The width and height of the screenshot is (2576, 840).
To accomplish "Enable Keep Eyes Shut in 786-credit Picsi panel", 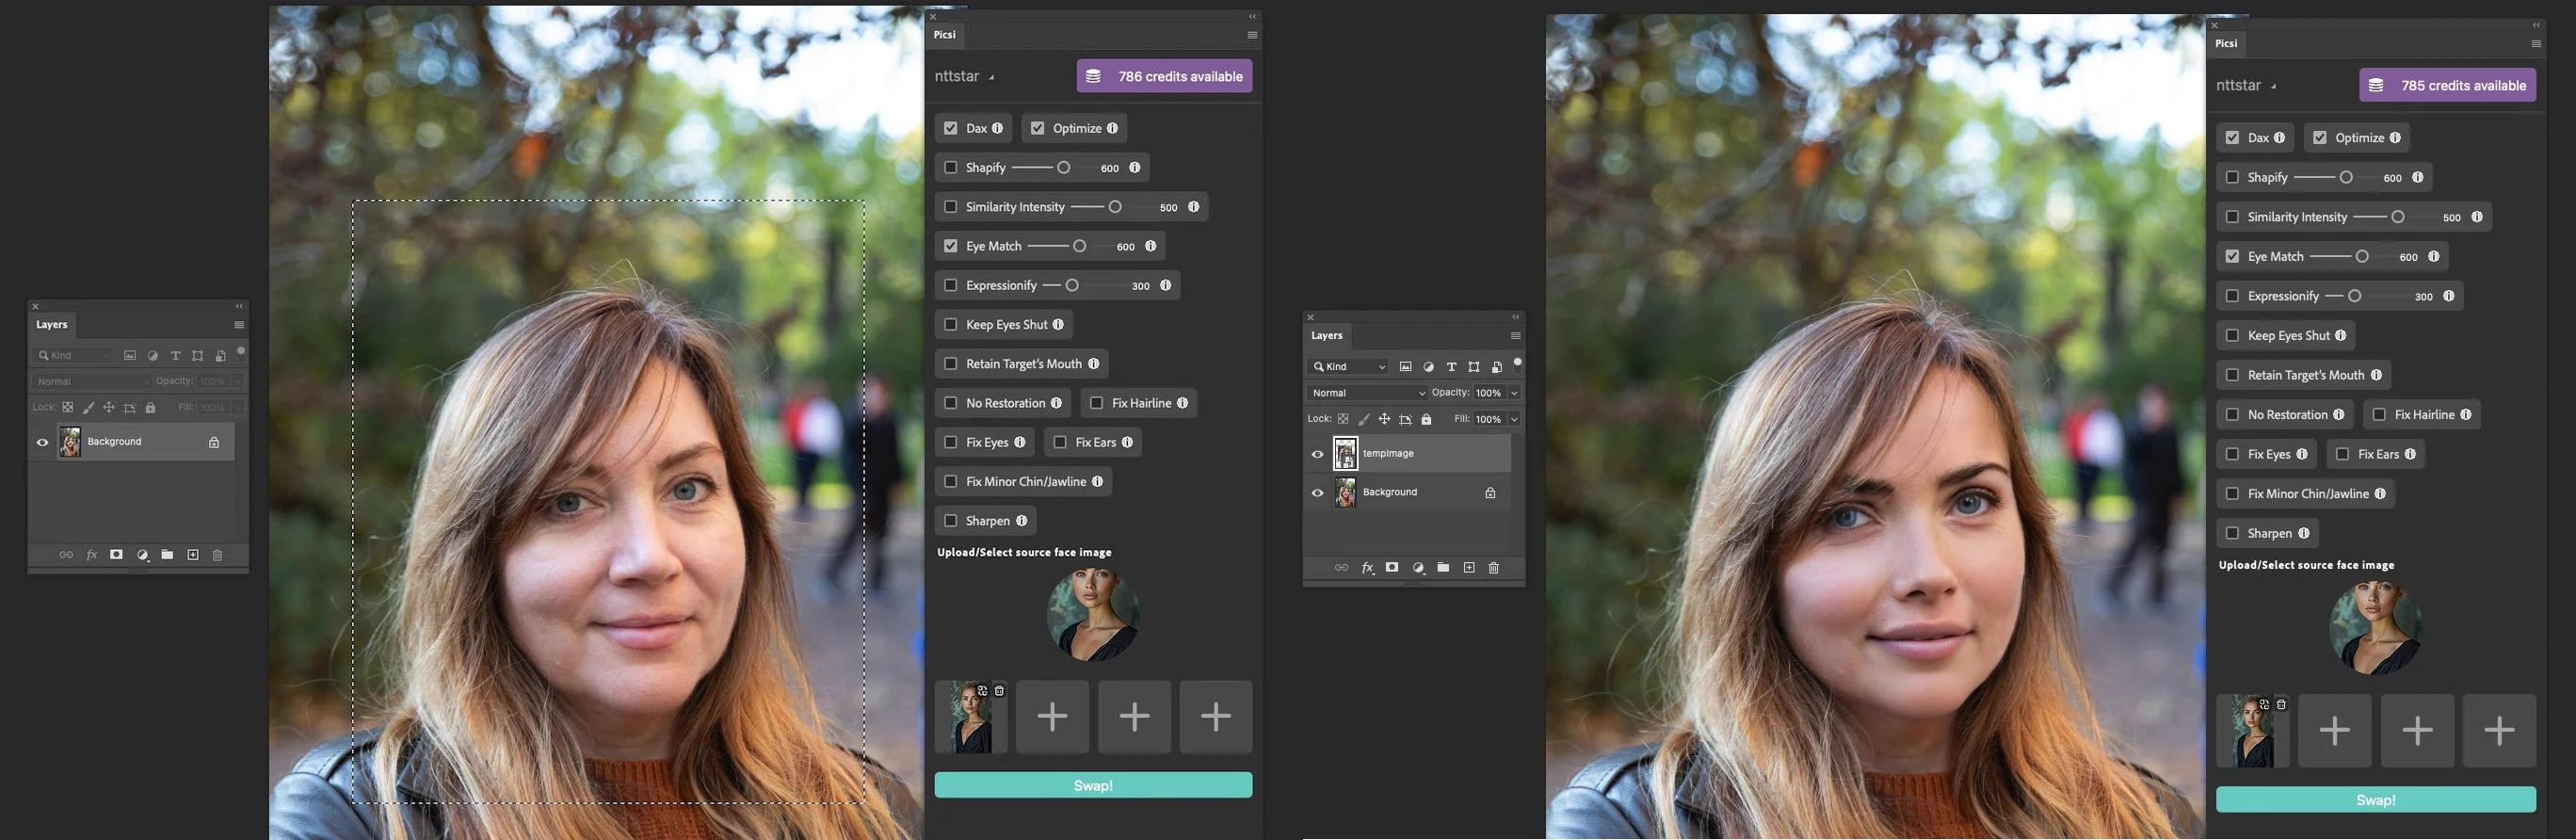I will 950,325.
